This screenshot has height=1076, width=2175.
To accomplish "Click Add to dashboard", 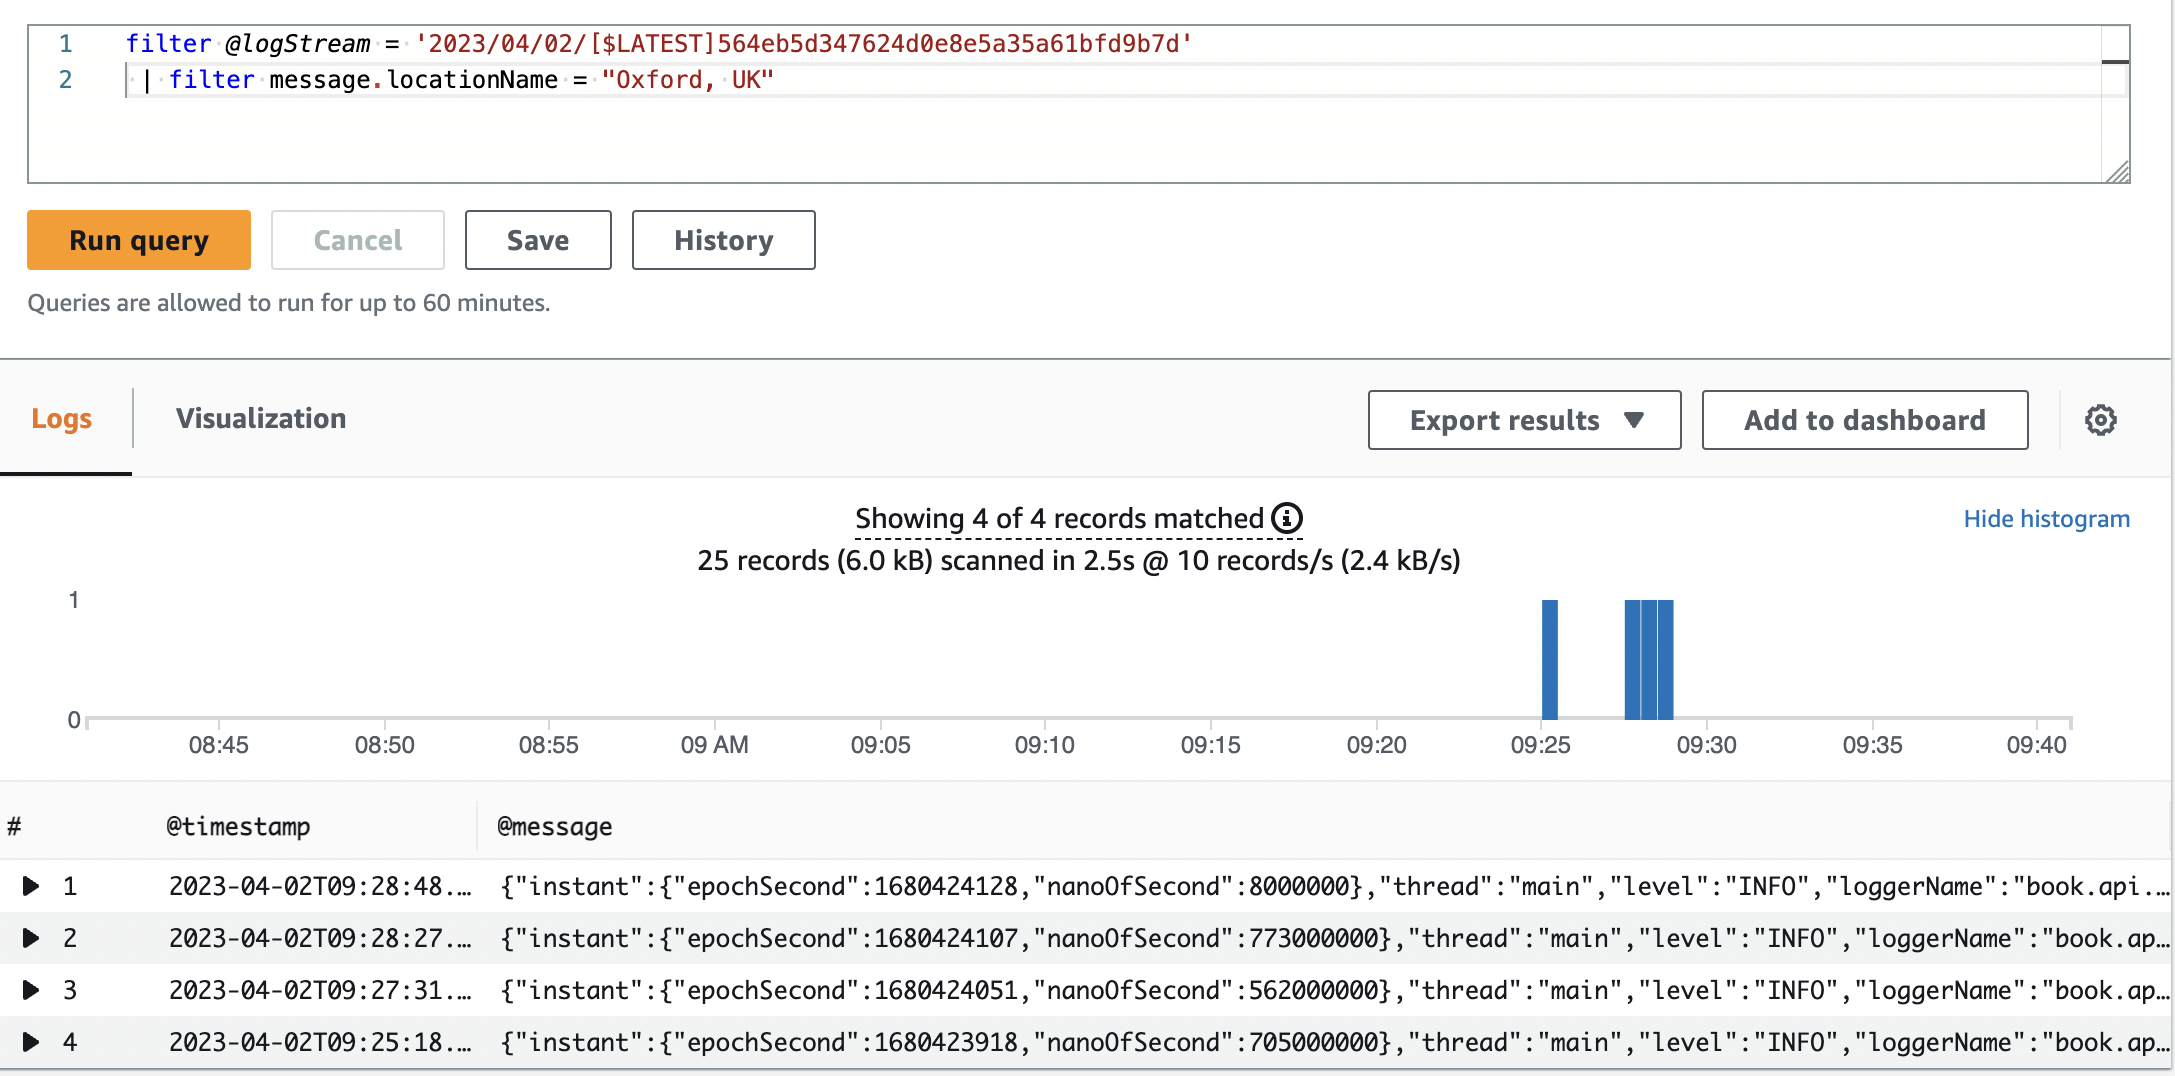I will tap(1864, 420).
